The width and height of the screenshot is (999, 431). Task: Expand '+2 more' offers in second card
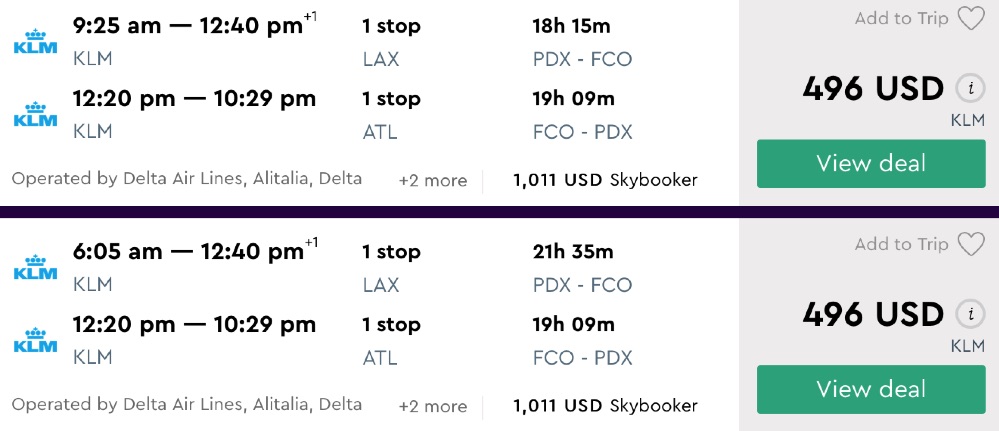432,406
